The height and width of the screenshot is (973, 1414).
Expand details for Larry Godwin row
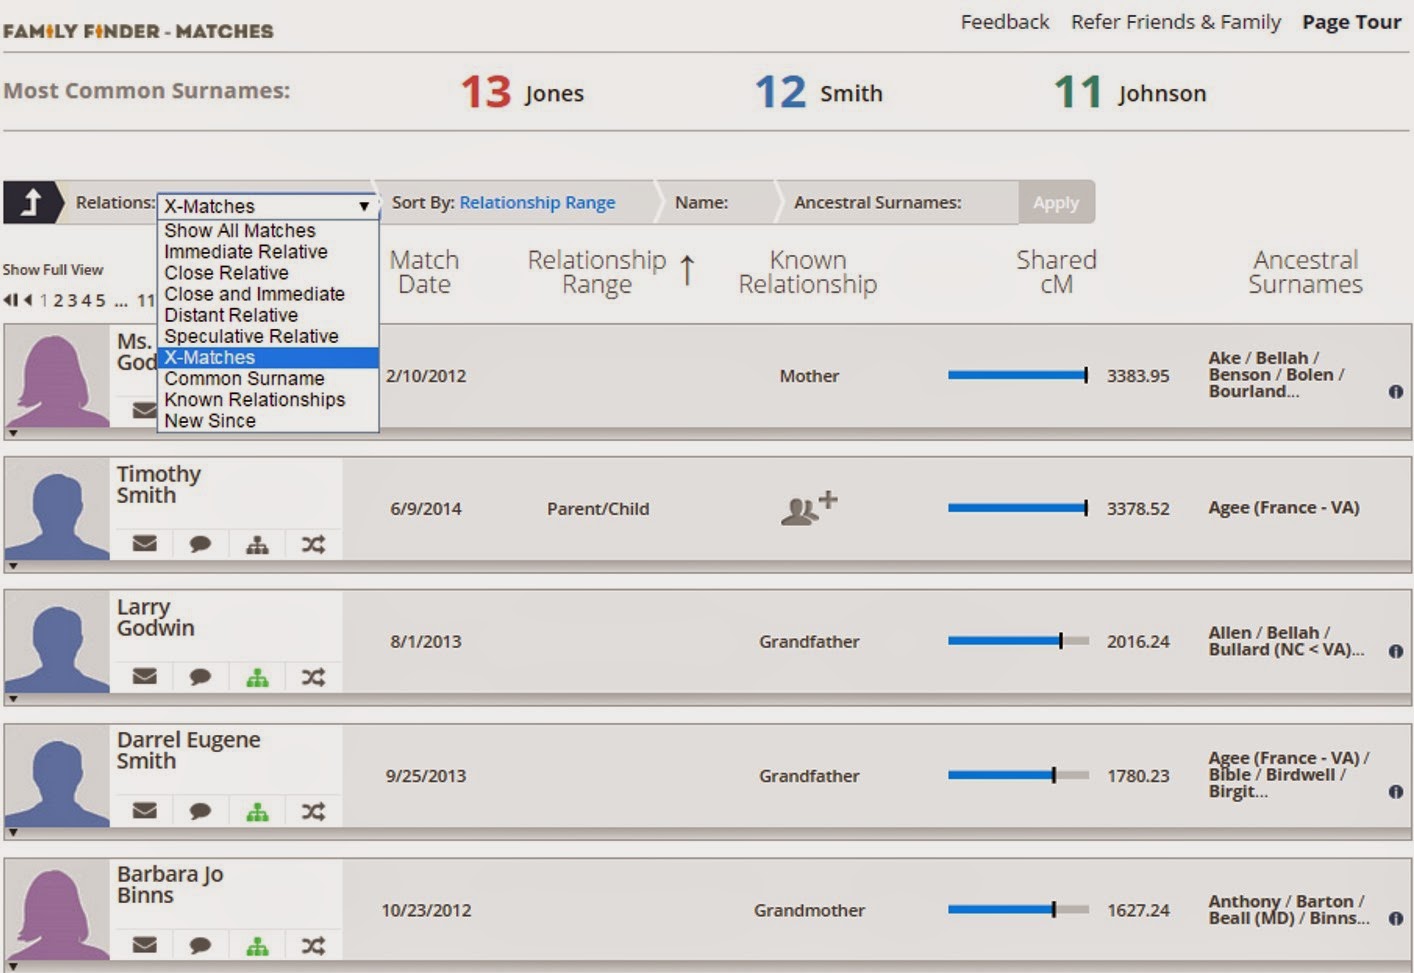(x=12, y=699)
